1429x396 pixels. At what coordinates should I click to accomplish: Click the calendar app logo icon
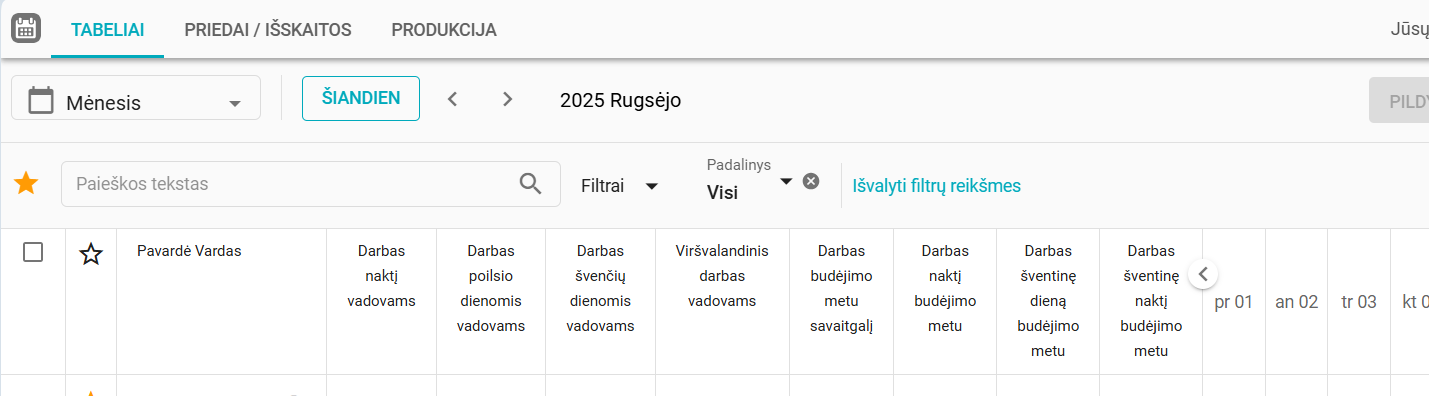(x=25, y=28)
